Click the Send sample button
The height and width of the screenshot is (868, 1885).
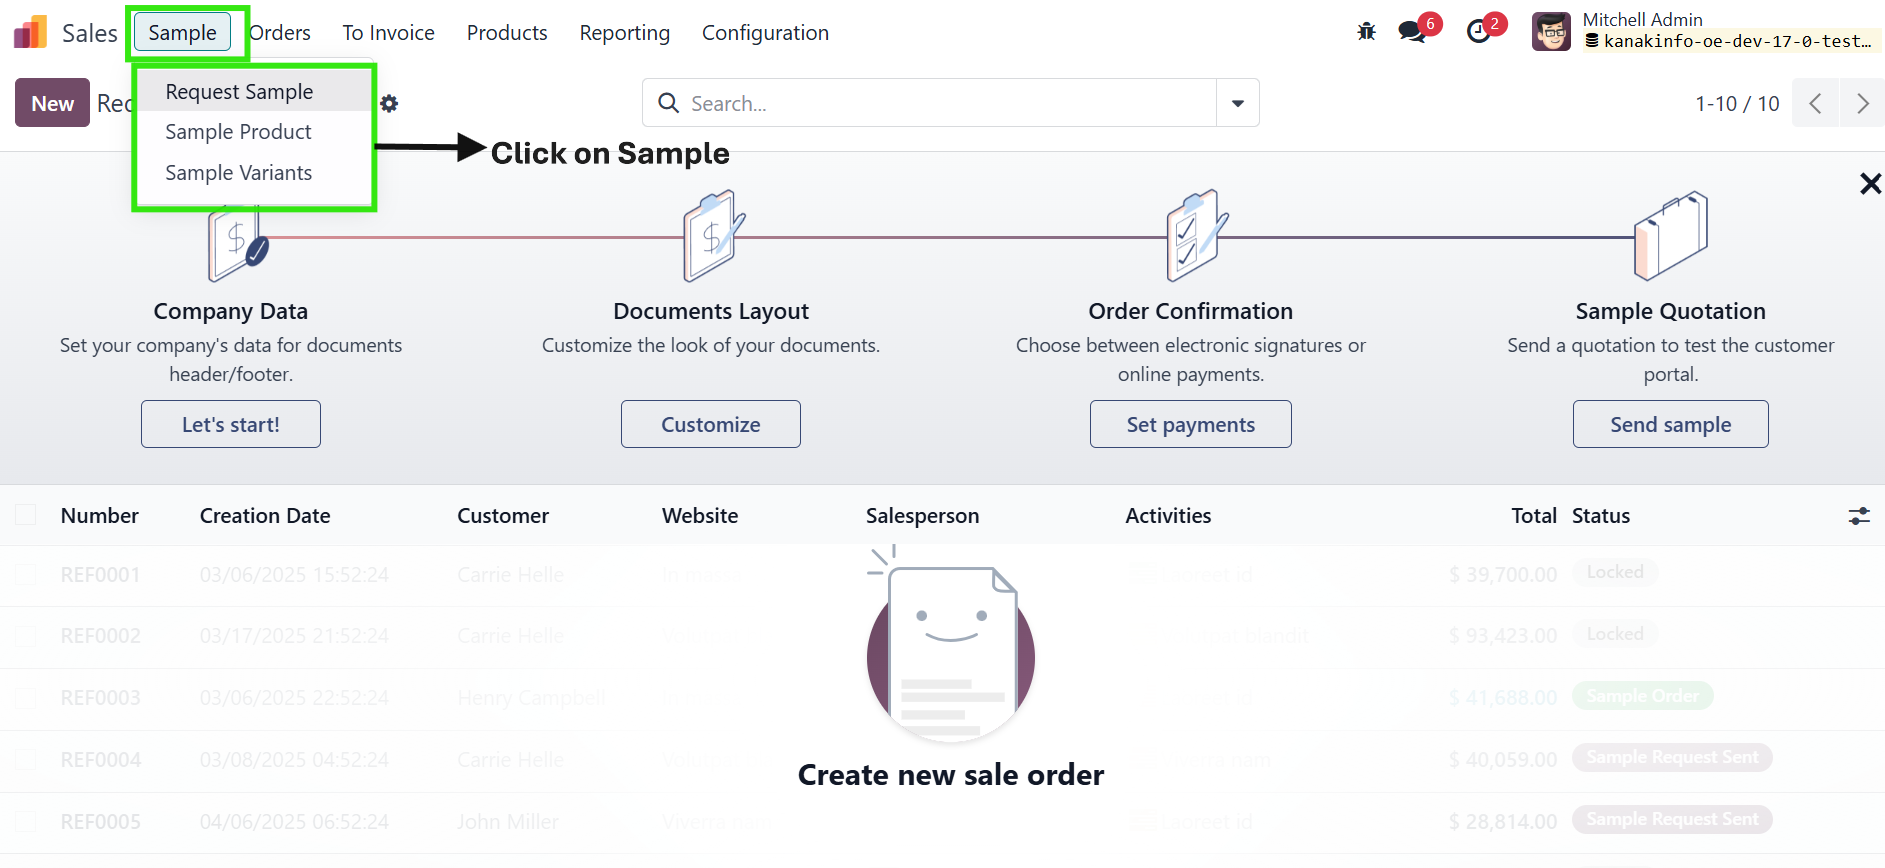(x=1671, y=424)
